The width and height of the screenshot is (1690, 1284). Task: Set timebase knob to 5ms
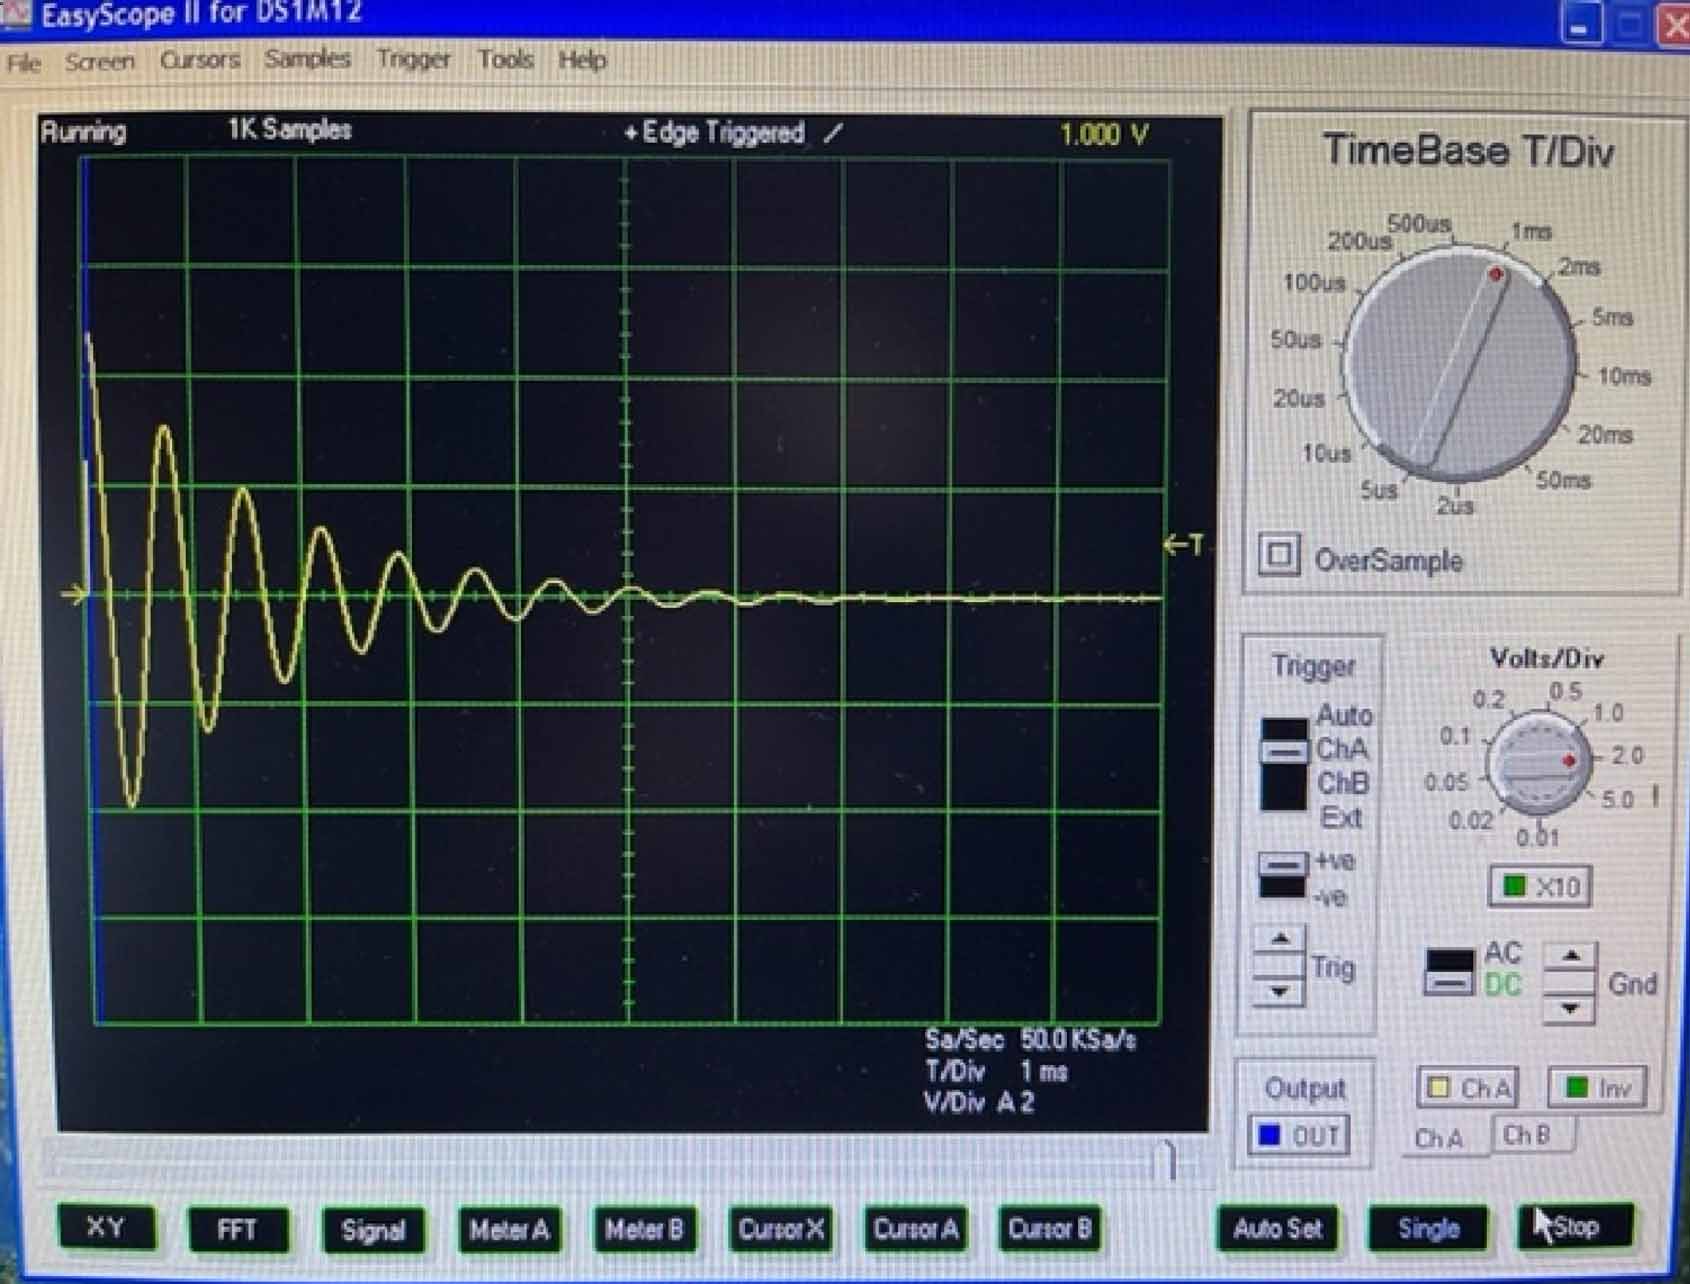1612,317
